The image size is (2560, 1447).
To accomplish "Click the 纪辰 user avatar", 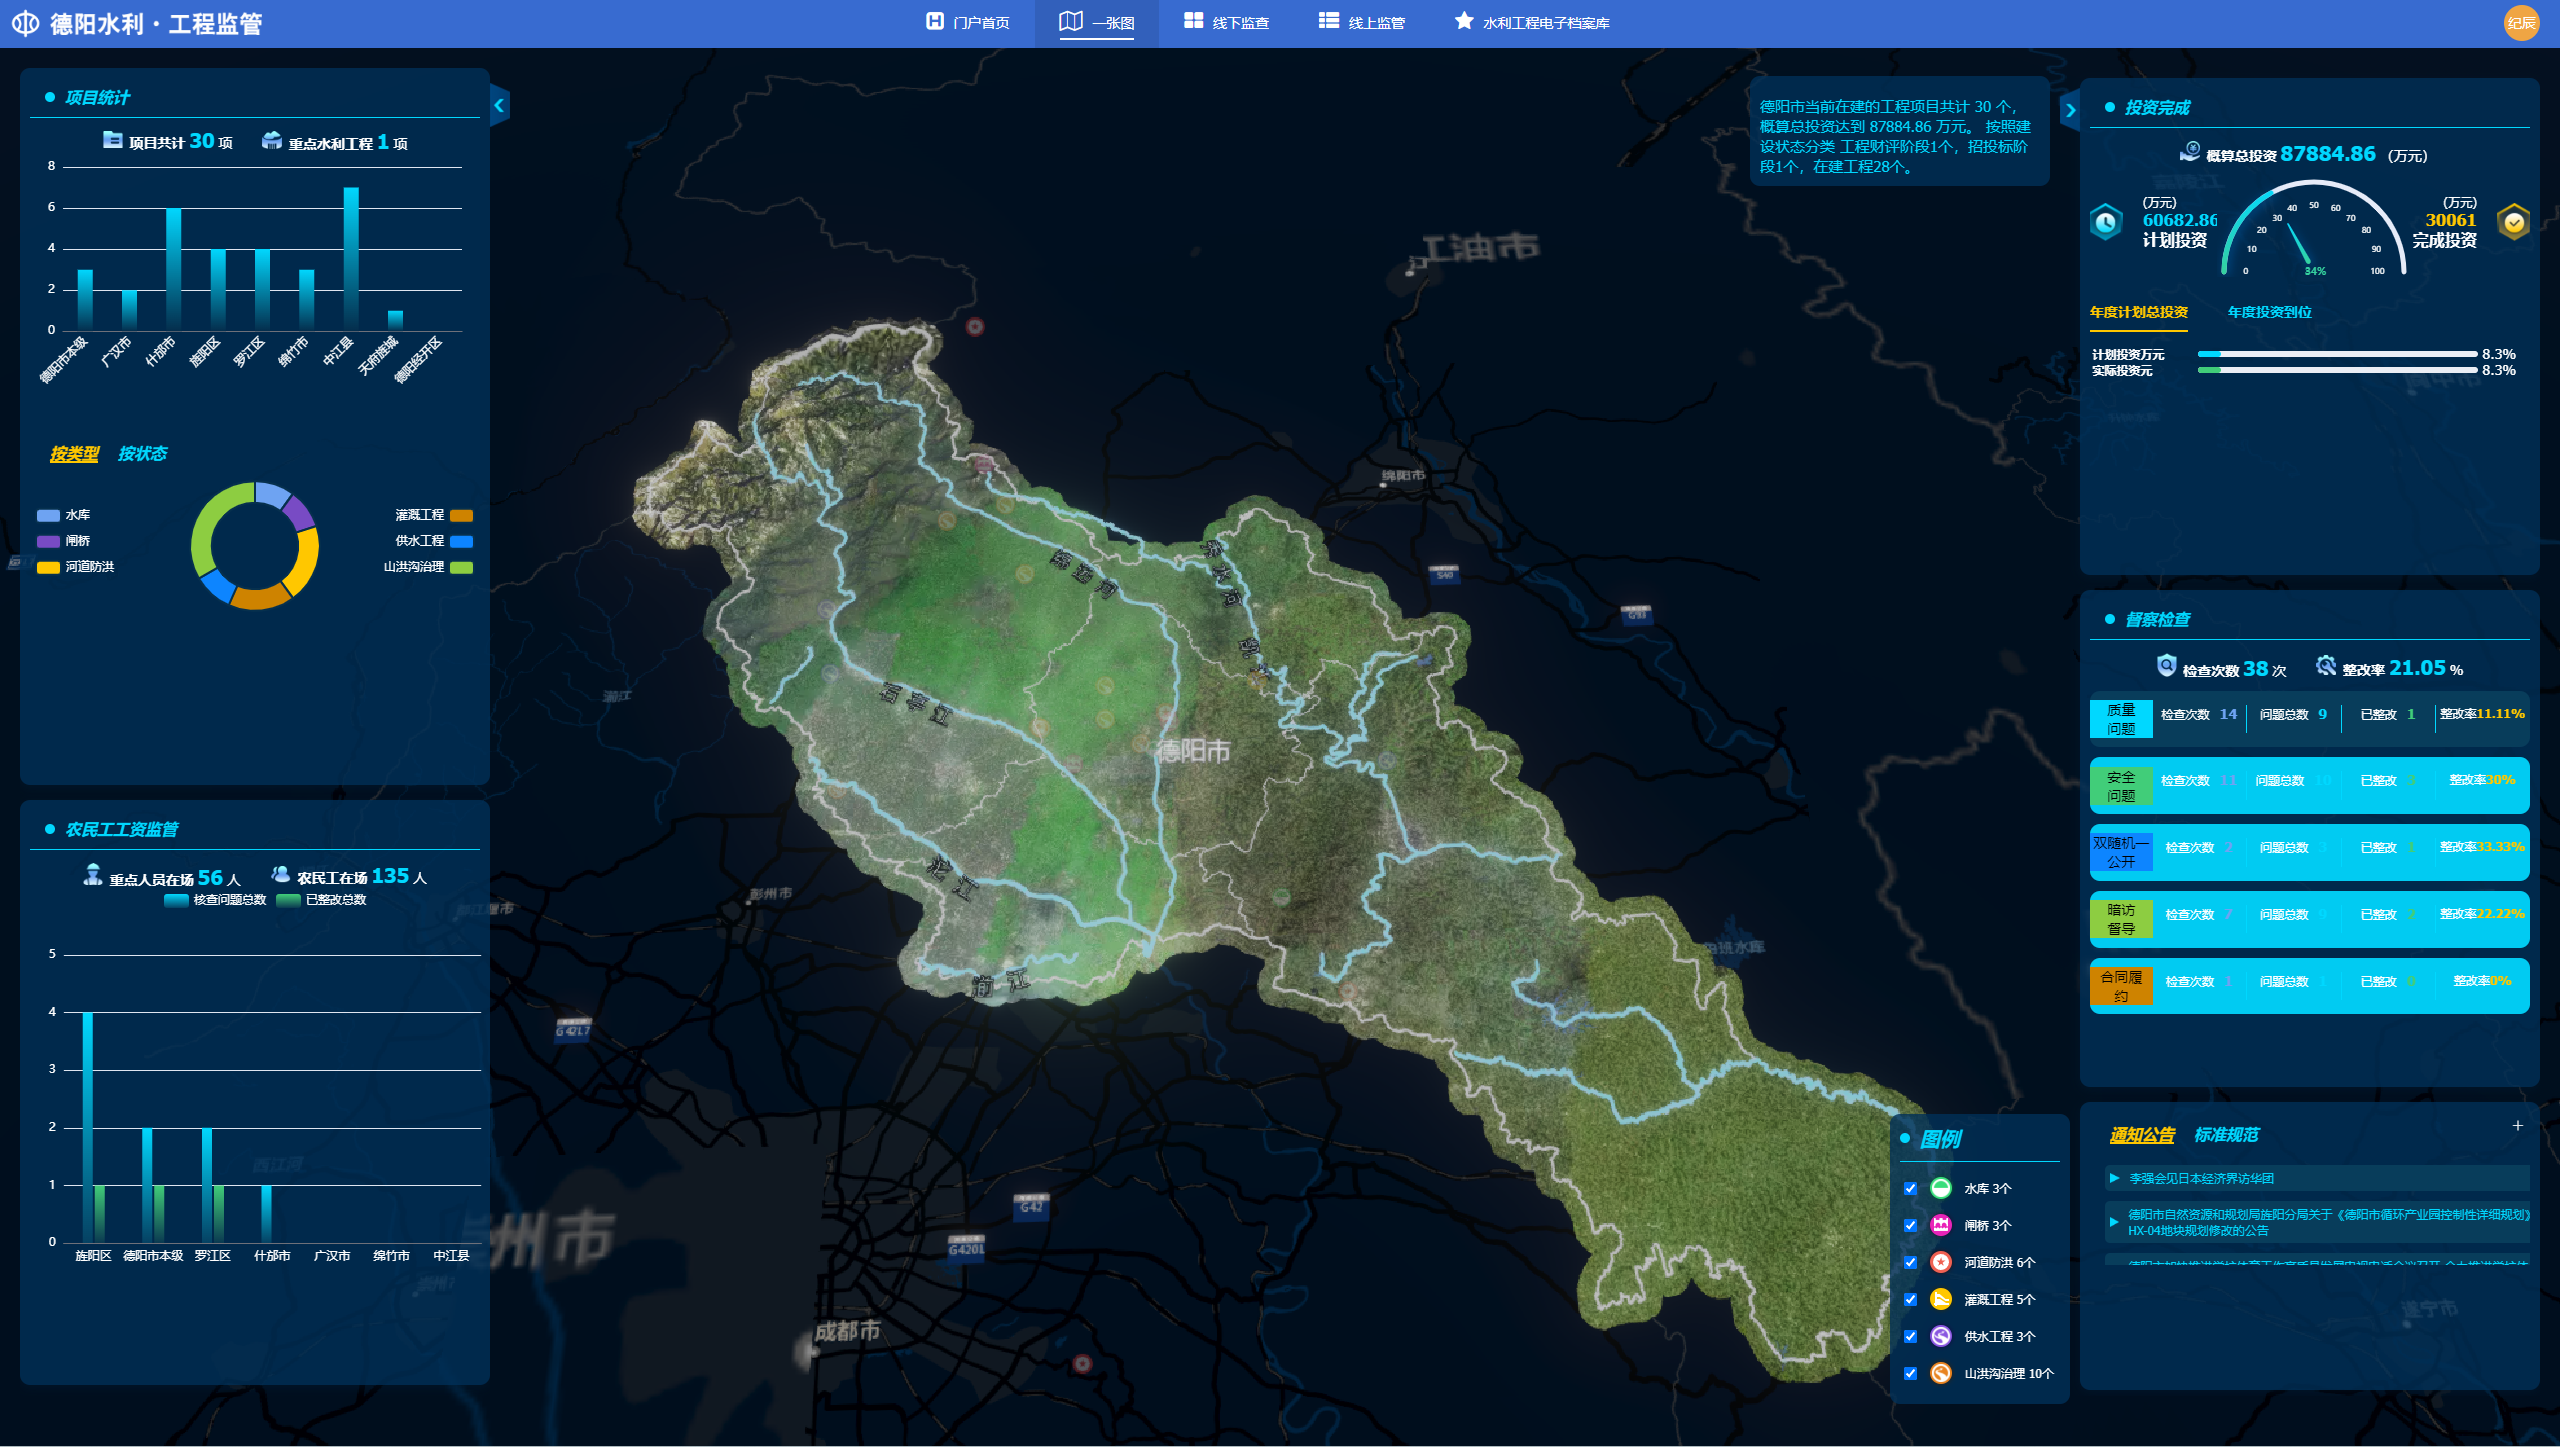I will pyautogui.click(x=2521, y=23).
